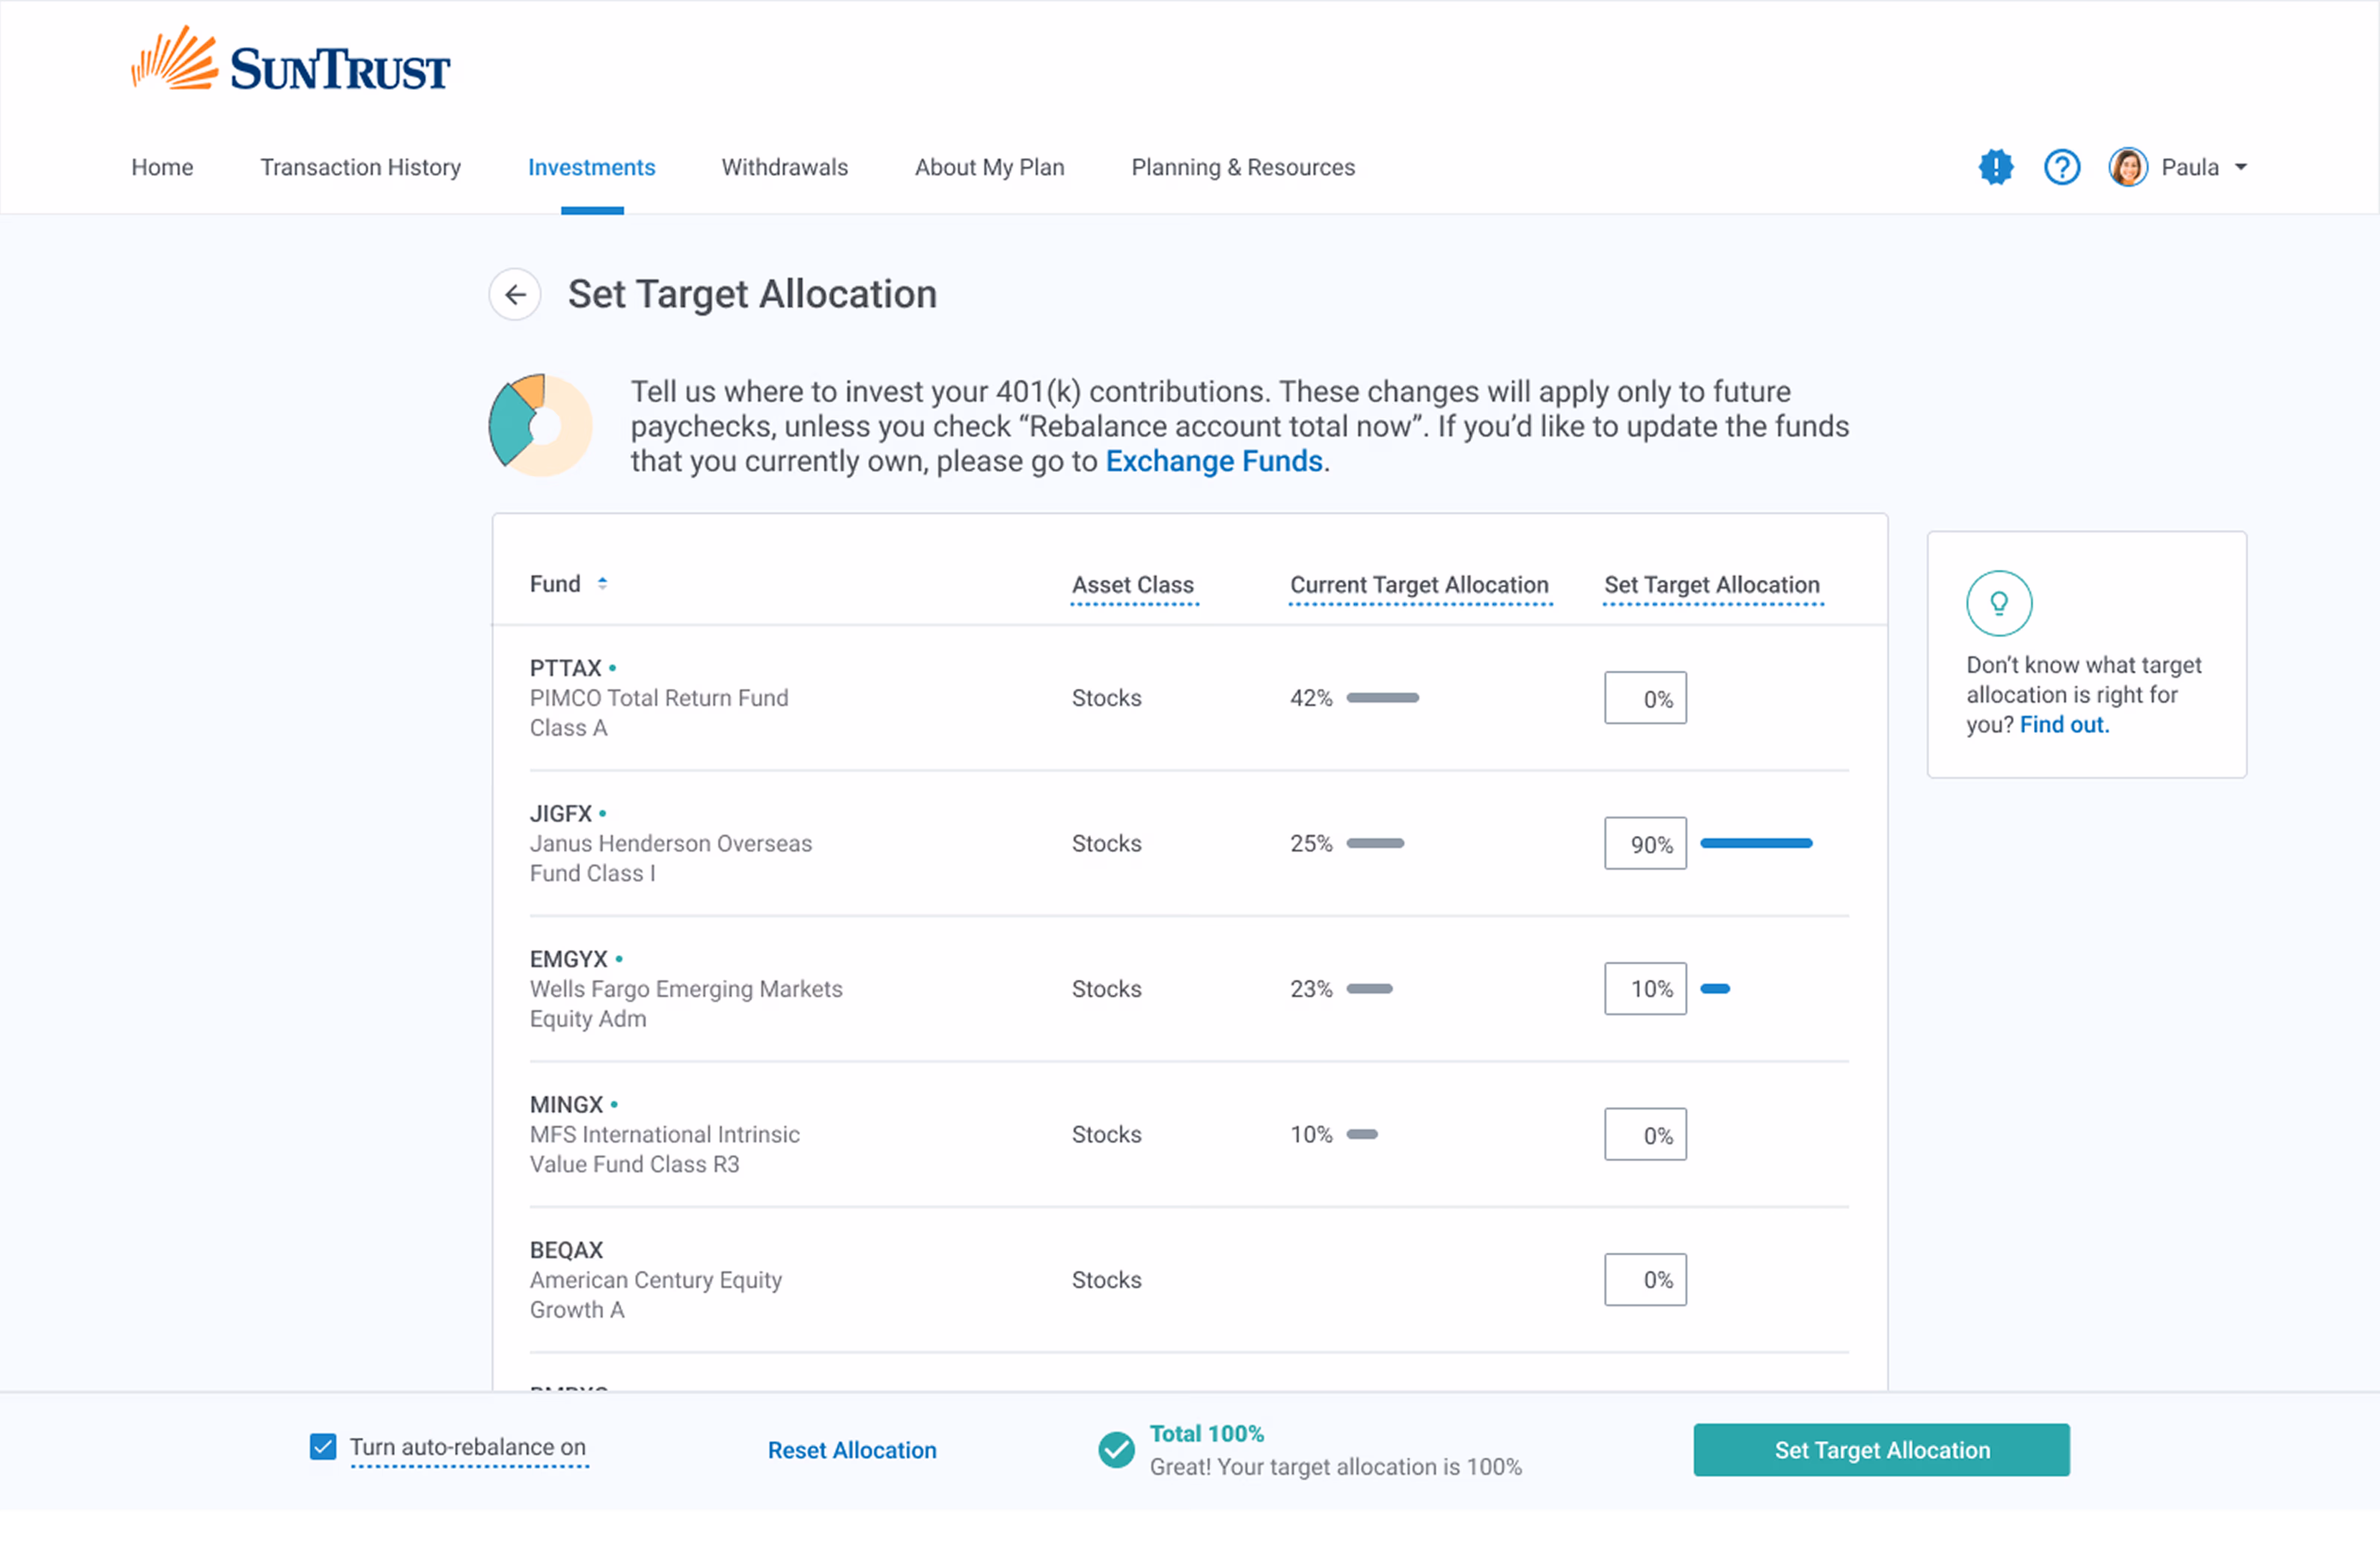Click the lightbulb tip icon
This screenshot has width=2380, height=1547.
(1999, 603)
